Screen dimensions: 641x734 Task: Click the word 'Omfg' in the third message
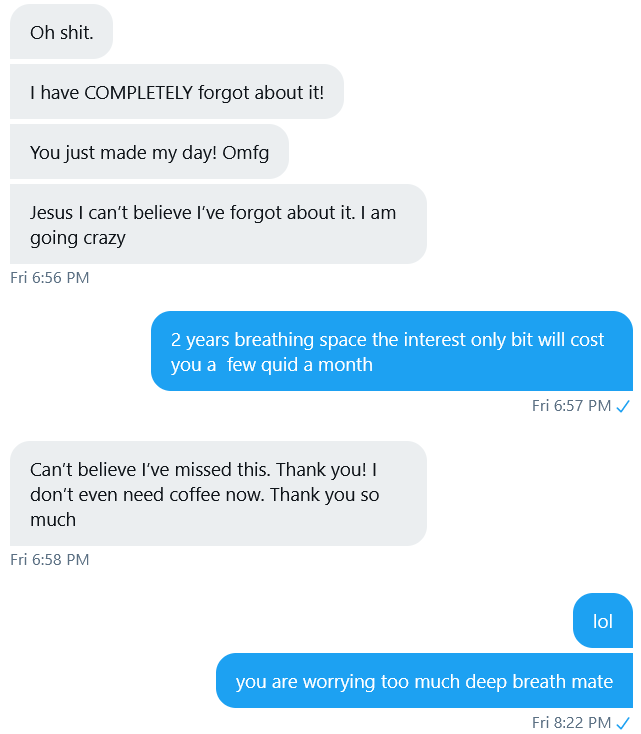[245, 153]
